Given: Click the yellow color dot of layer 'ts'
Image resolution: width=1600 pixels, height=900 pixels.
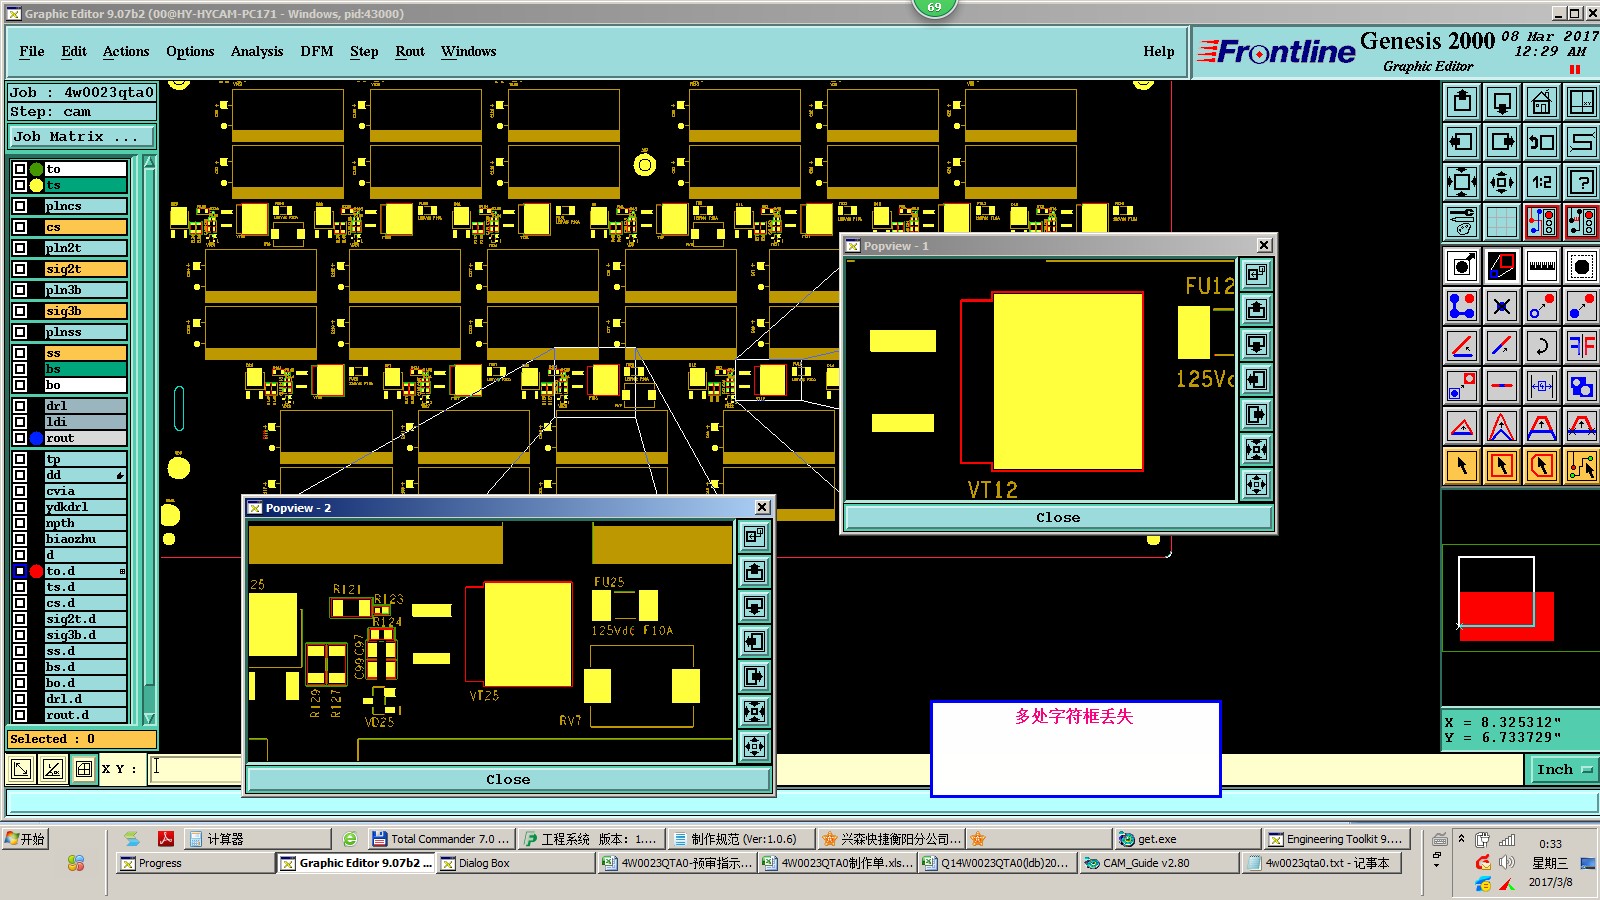Looking at the screenshot, I should coord(37,185).
